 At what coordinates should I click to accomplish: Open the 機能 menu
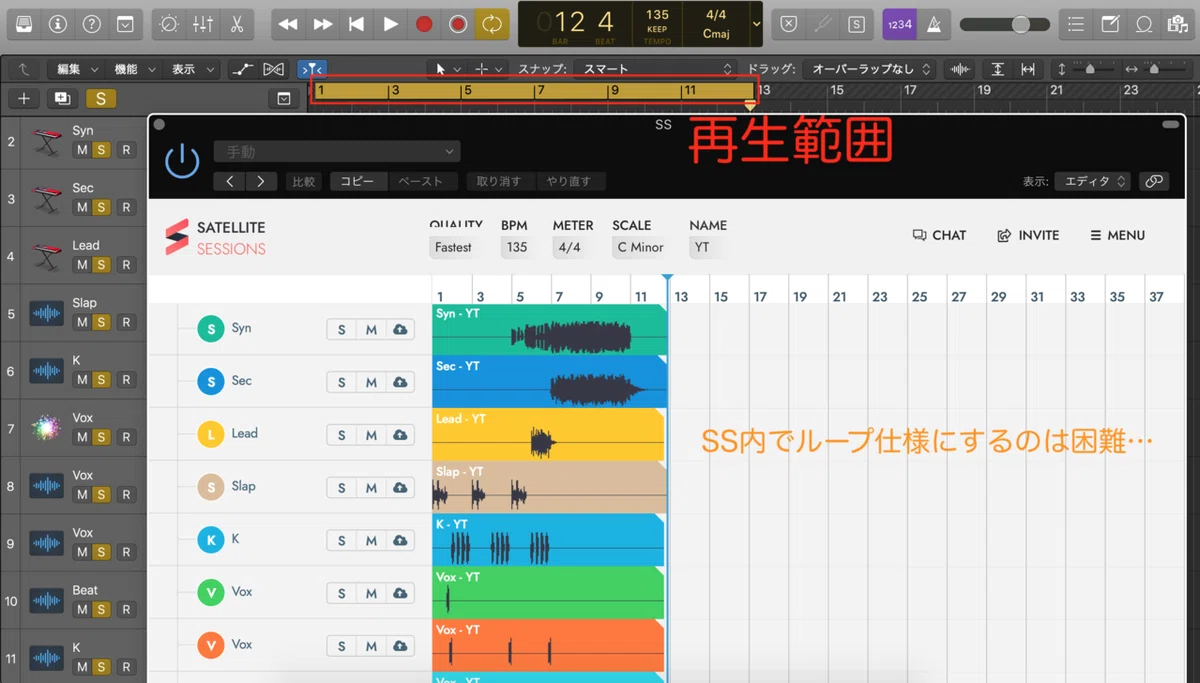click(x=134, y=69)
